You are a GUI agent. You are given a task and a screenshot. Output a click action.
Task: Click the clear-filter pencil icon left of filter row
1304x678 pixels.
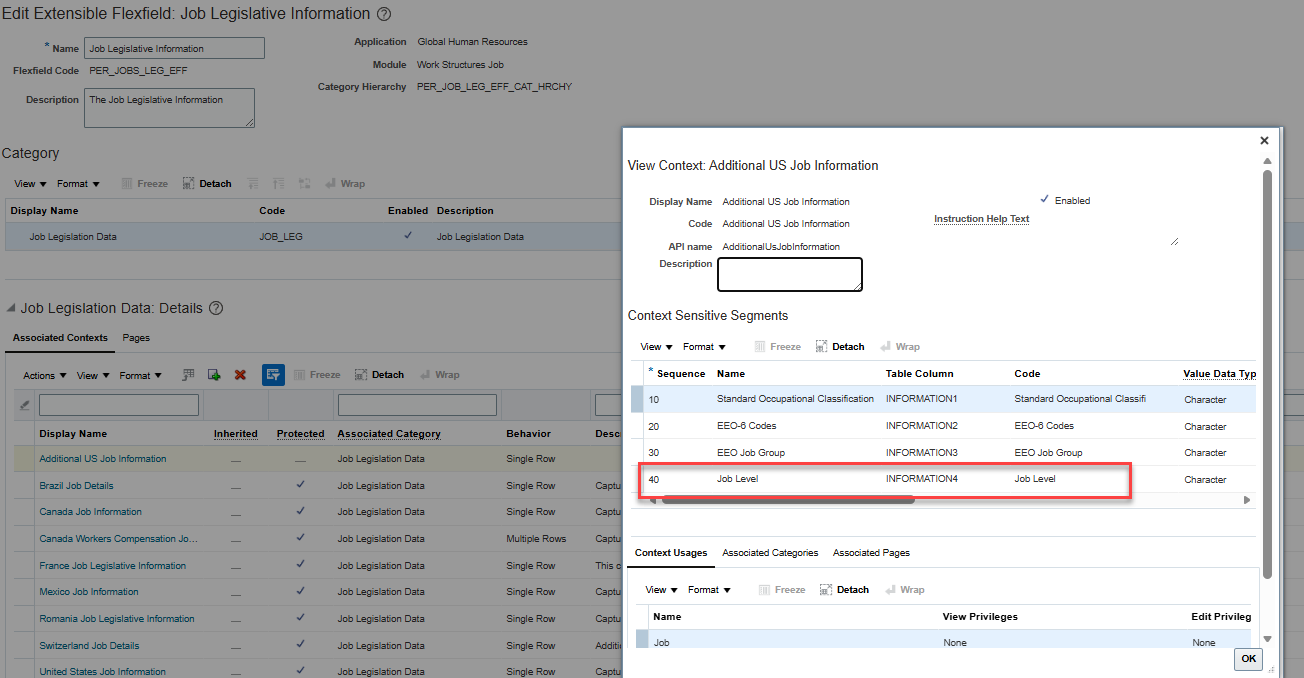25,405
